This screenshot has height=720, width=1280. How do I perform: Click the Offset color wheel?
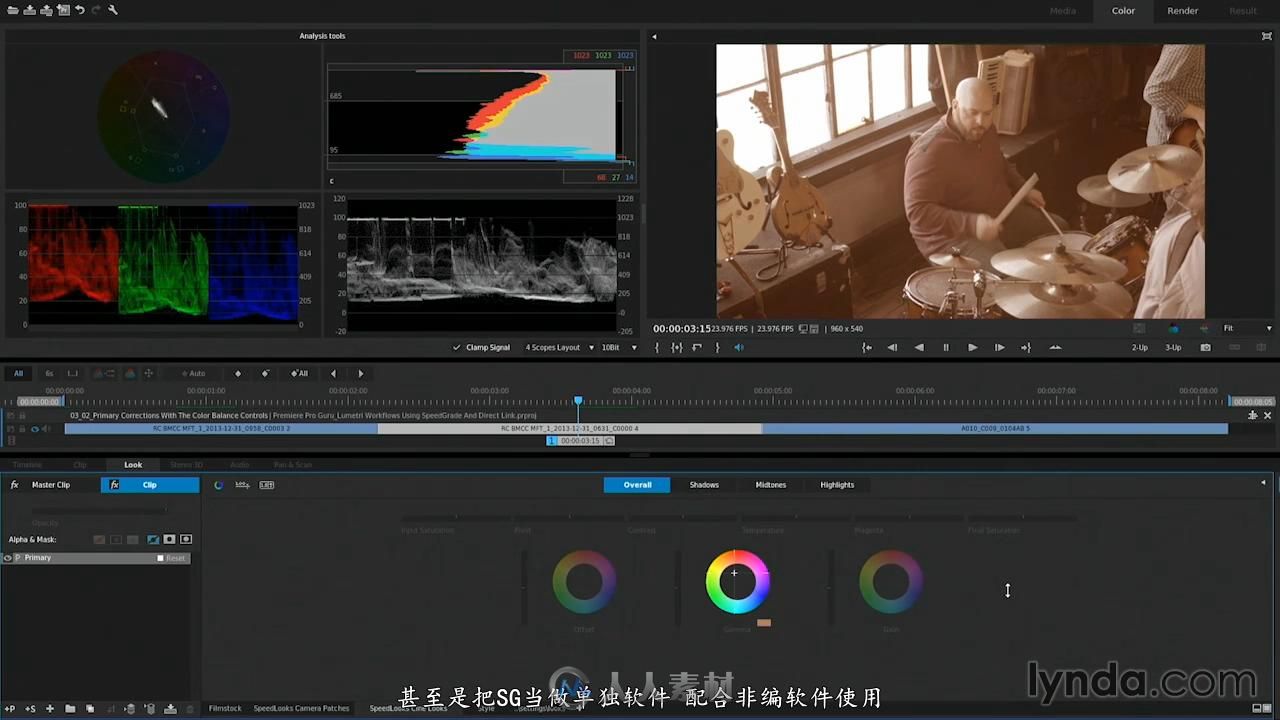[584, 582]
